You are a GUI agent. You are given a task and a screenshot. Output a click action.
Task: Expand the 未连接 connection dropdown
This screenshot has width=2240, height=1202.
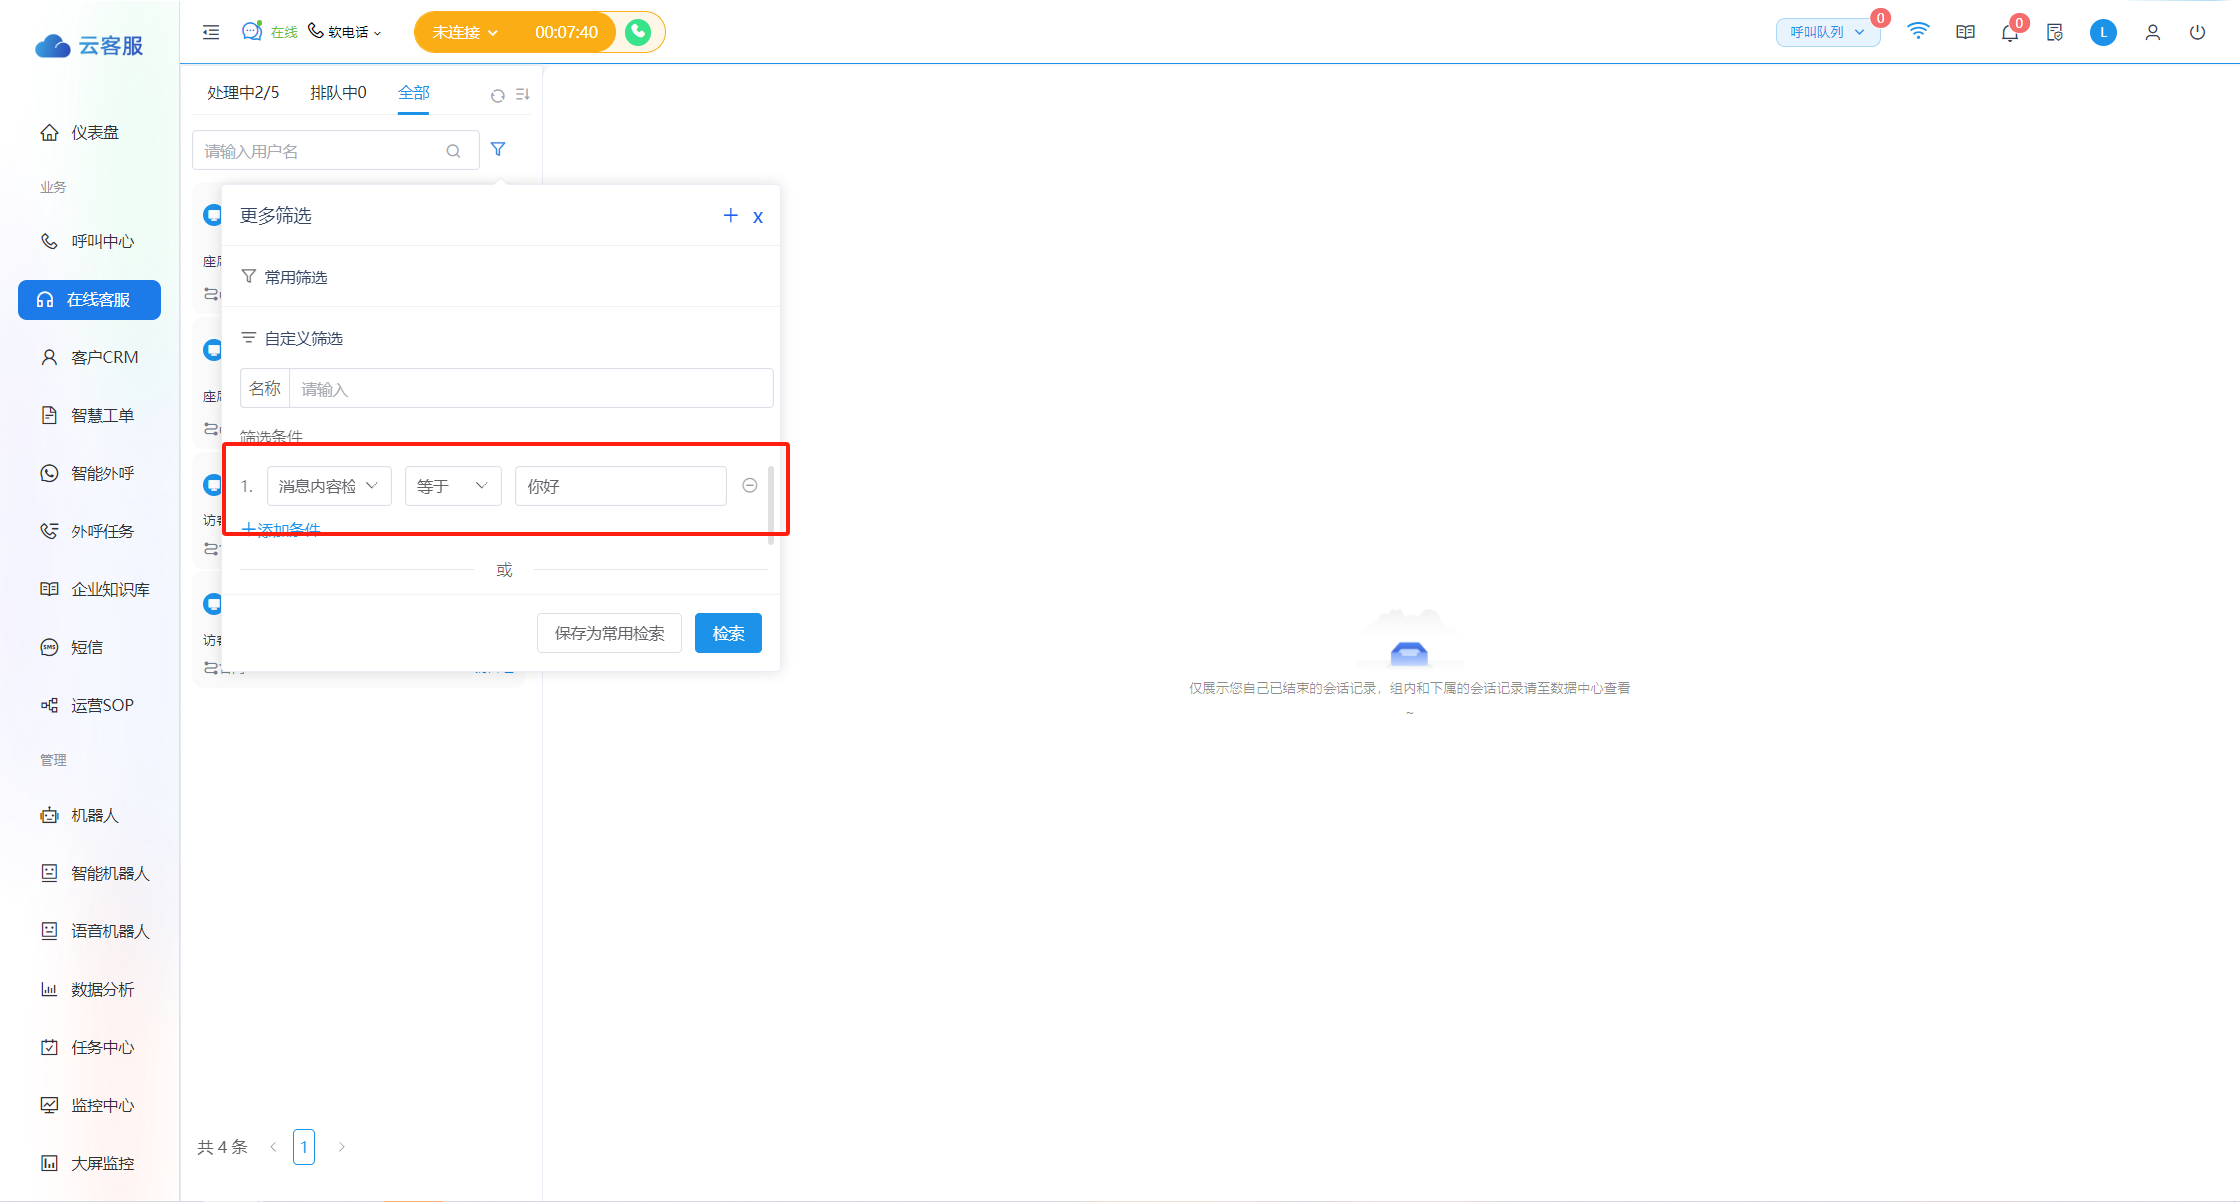point(465,32)
